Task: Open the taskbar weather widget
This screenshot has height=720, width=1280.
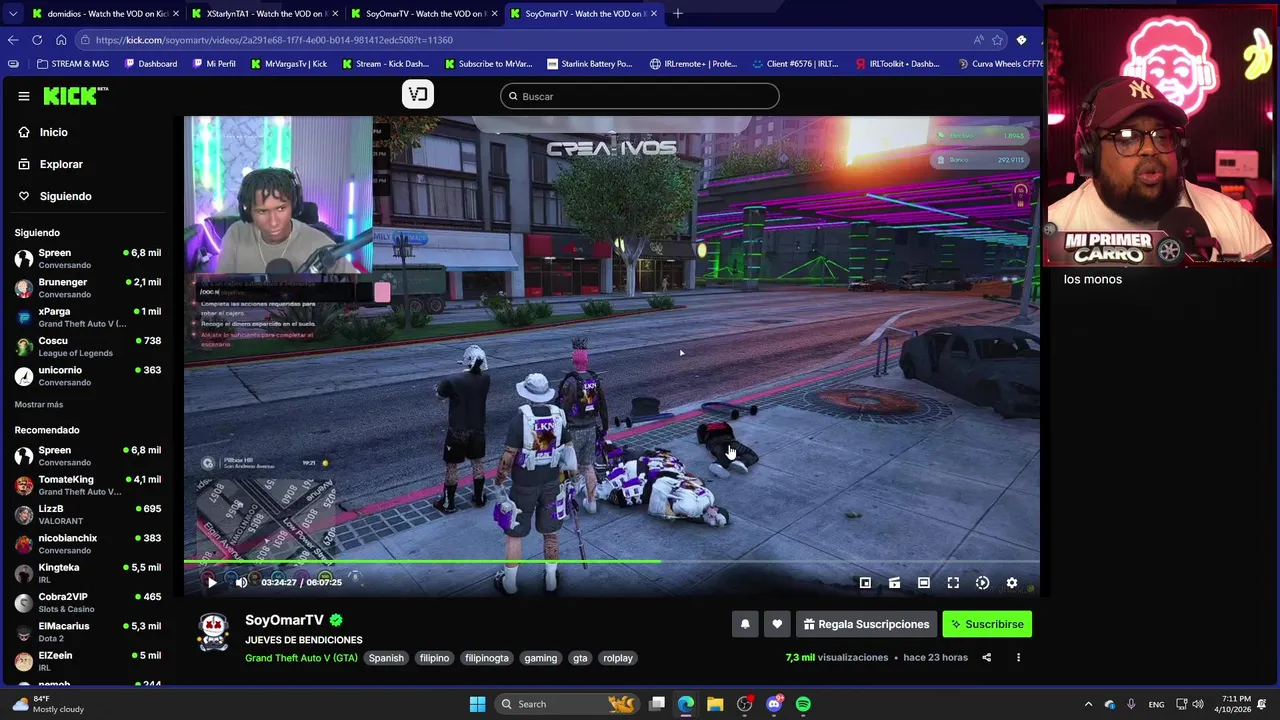Action: tap(48, 704)
